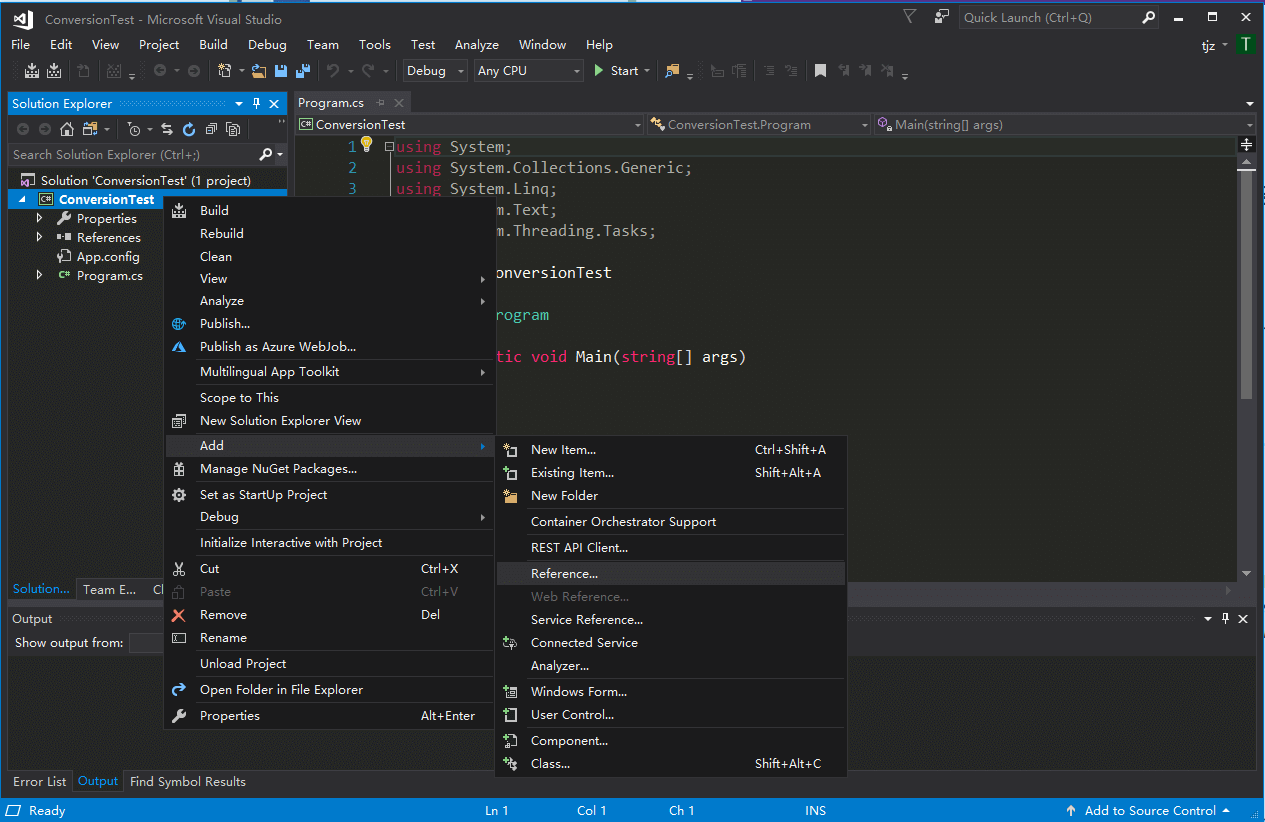This screenshot has height=822, width=1265.
Task: Go to the next bookmark
Action: (866, 71)
